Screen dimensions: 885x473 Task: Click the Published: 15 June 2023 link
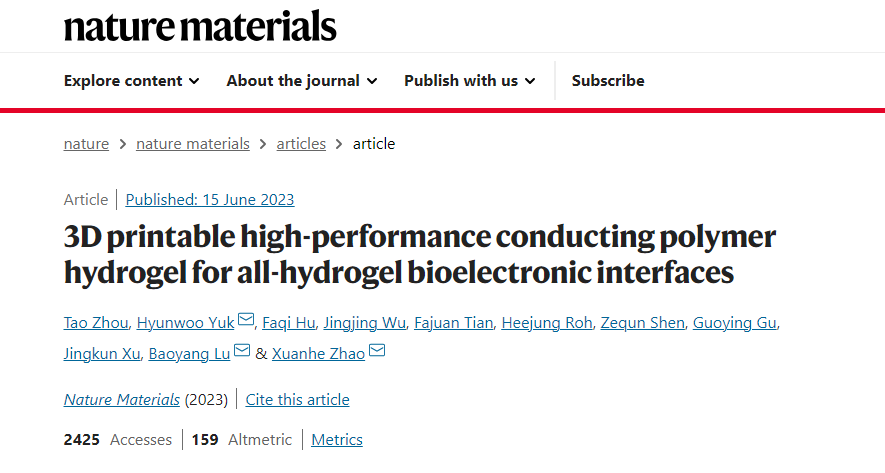coord(210,200)
